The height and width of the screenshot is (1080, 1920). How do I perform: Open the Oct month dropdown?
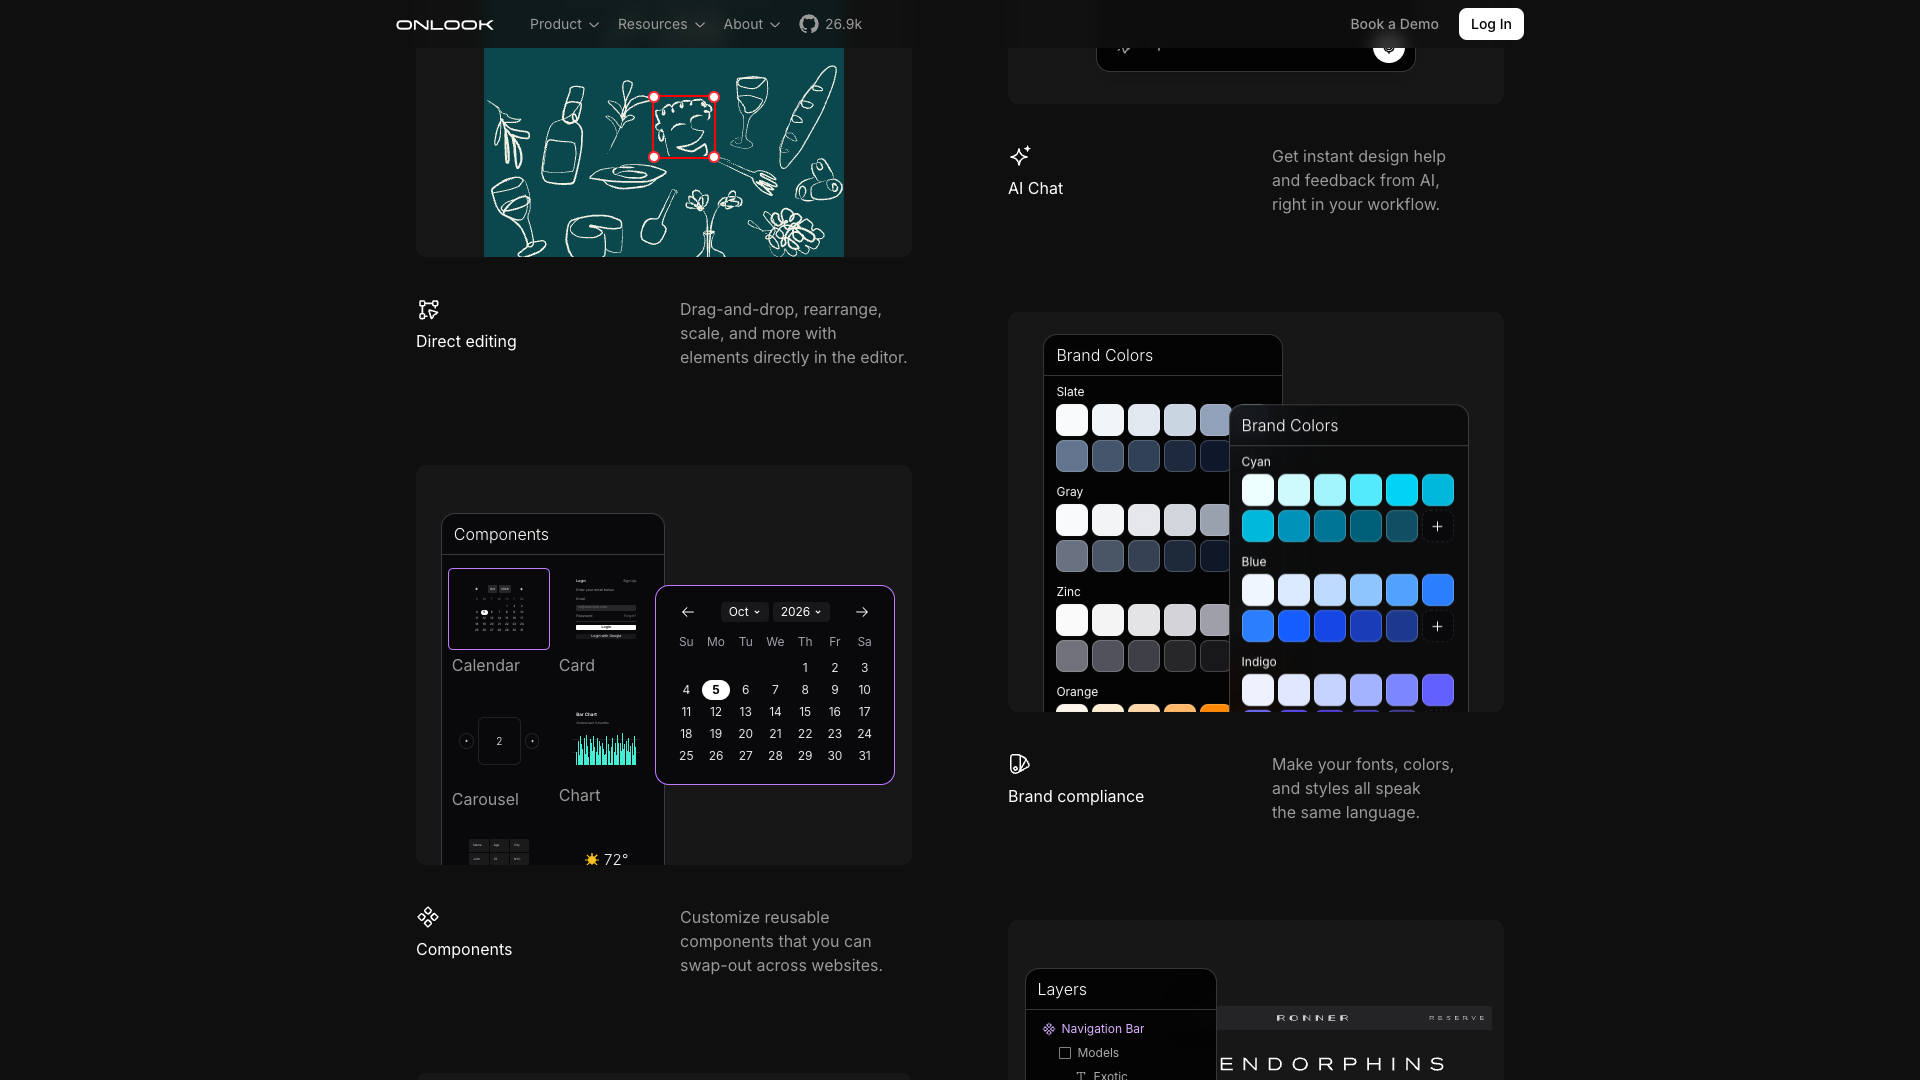(x=744, y=612)
